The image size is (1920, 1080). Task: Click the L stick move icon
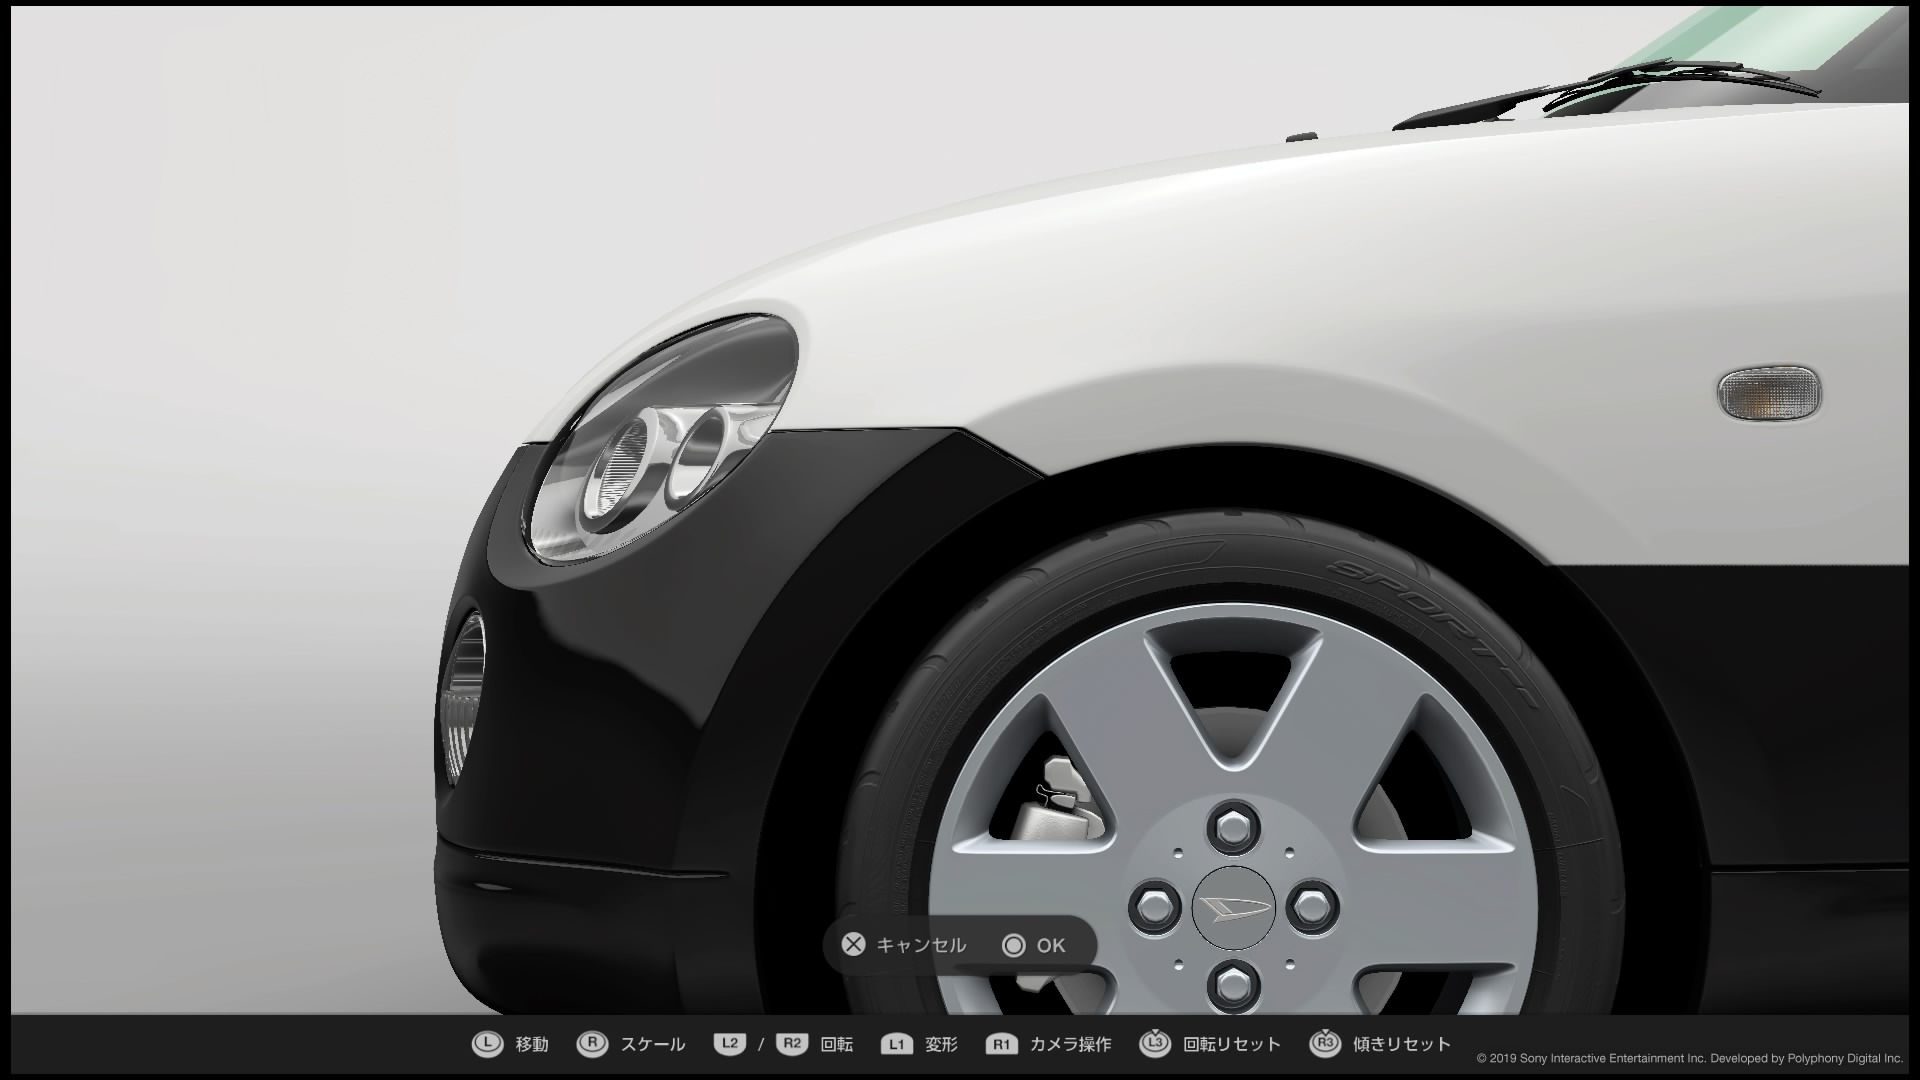487,1044
